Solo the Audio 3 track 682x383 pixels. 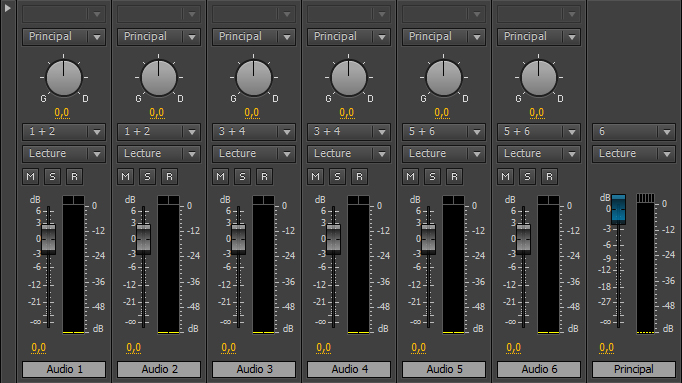[x=243, y=177]
